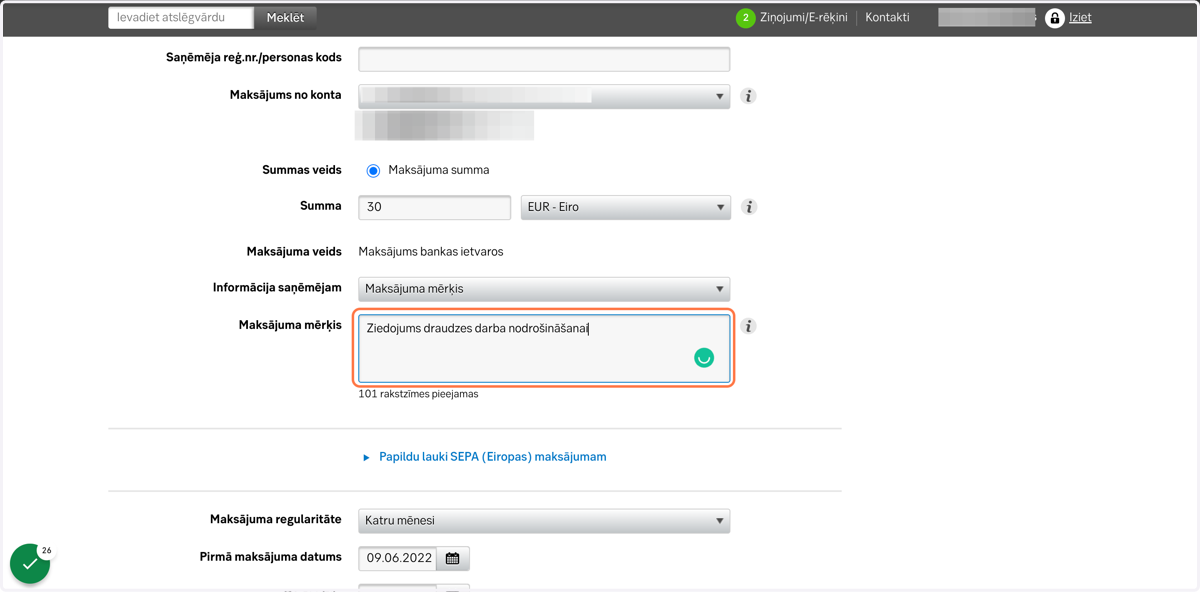Open the EUR - Eiro currency dropdown
The height and width of the screenshot is (592, 1200).
tap(626, 207)
